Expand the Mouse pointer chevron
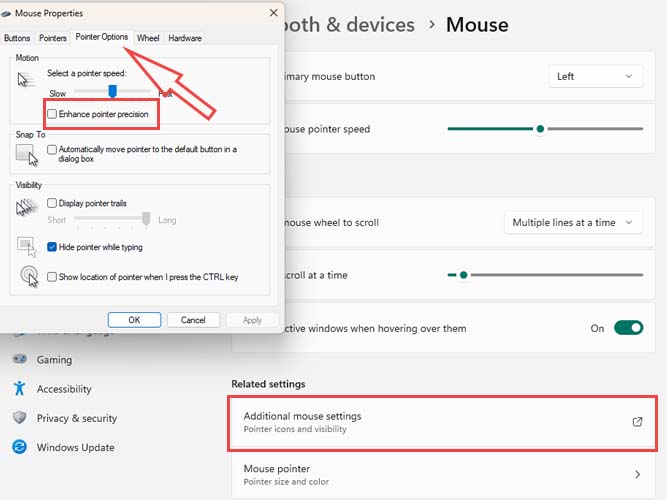This screenshot has height=500, width=667. pyautogui.click(x=638, y=474)
